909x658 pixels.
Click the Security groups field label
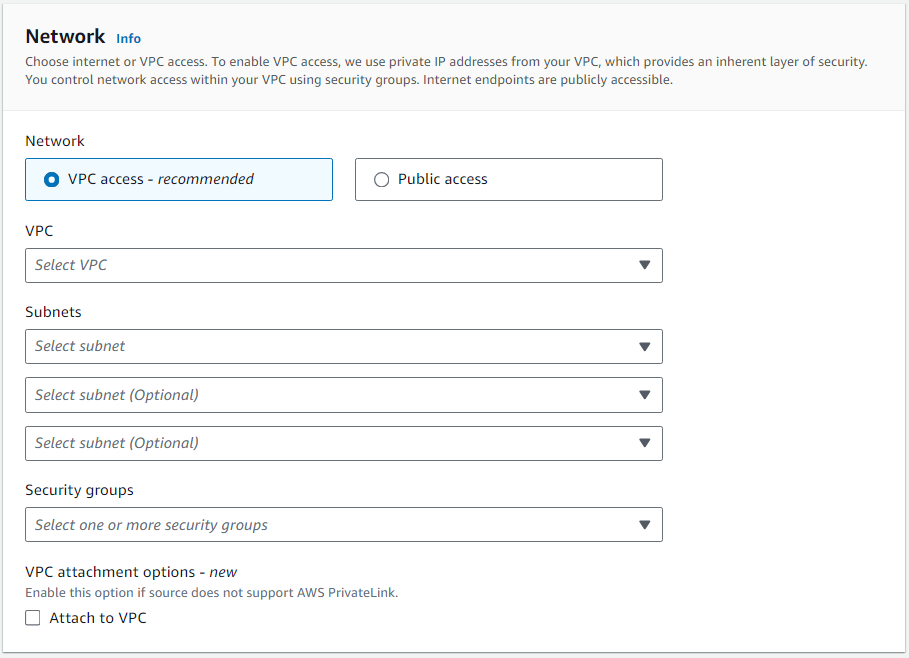click(79, 490)
